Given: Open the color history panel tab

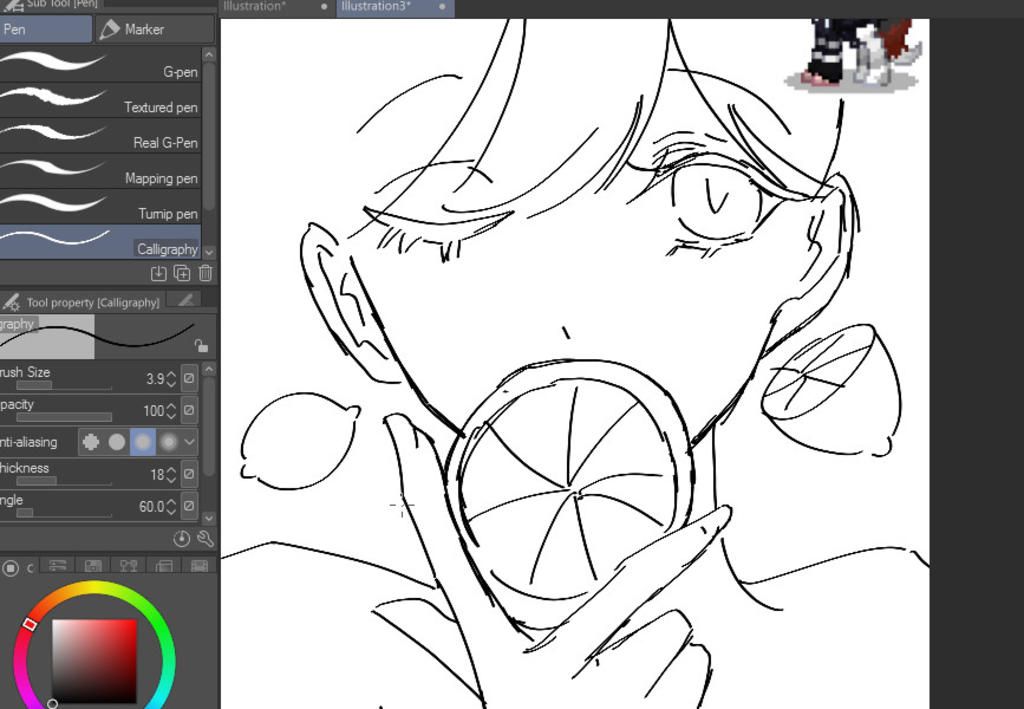Looking at the screenshot, I should point(199,567).
